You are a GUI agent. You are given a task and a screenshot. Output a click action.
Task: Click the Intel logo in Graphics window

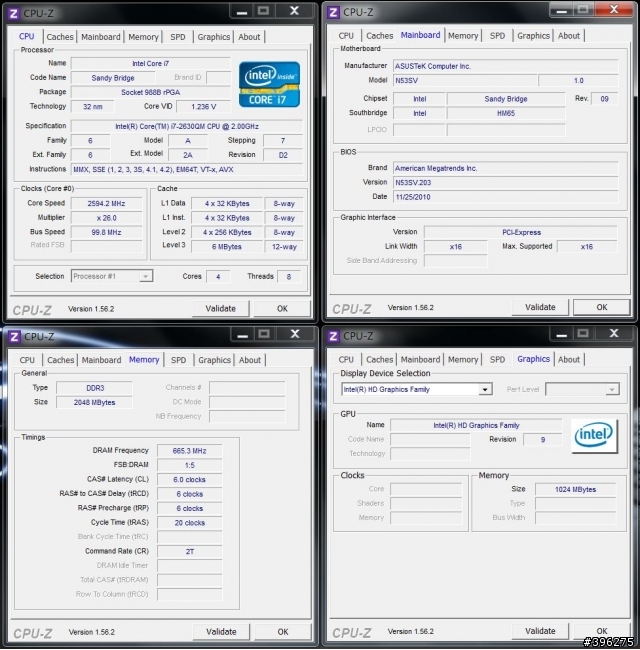click(594, 436)
